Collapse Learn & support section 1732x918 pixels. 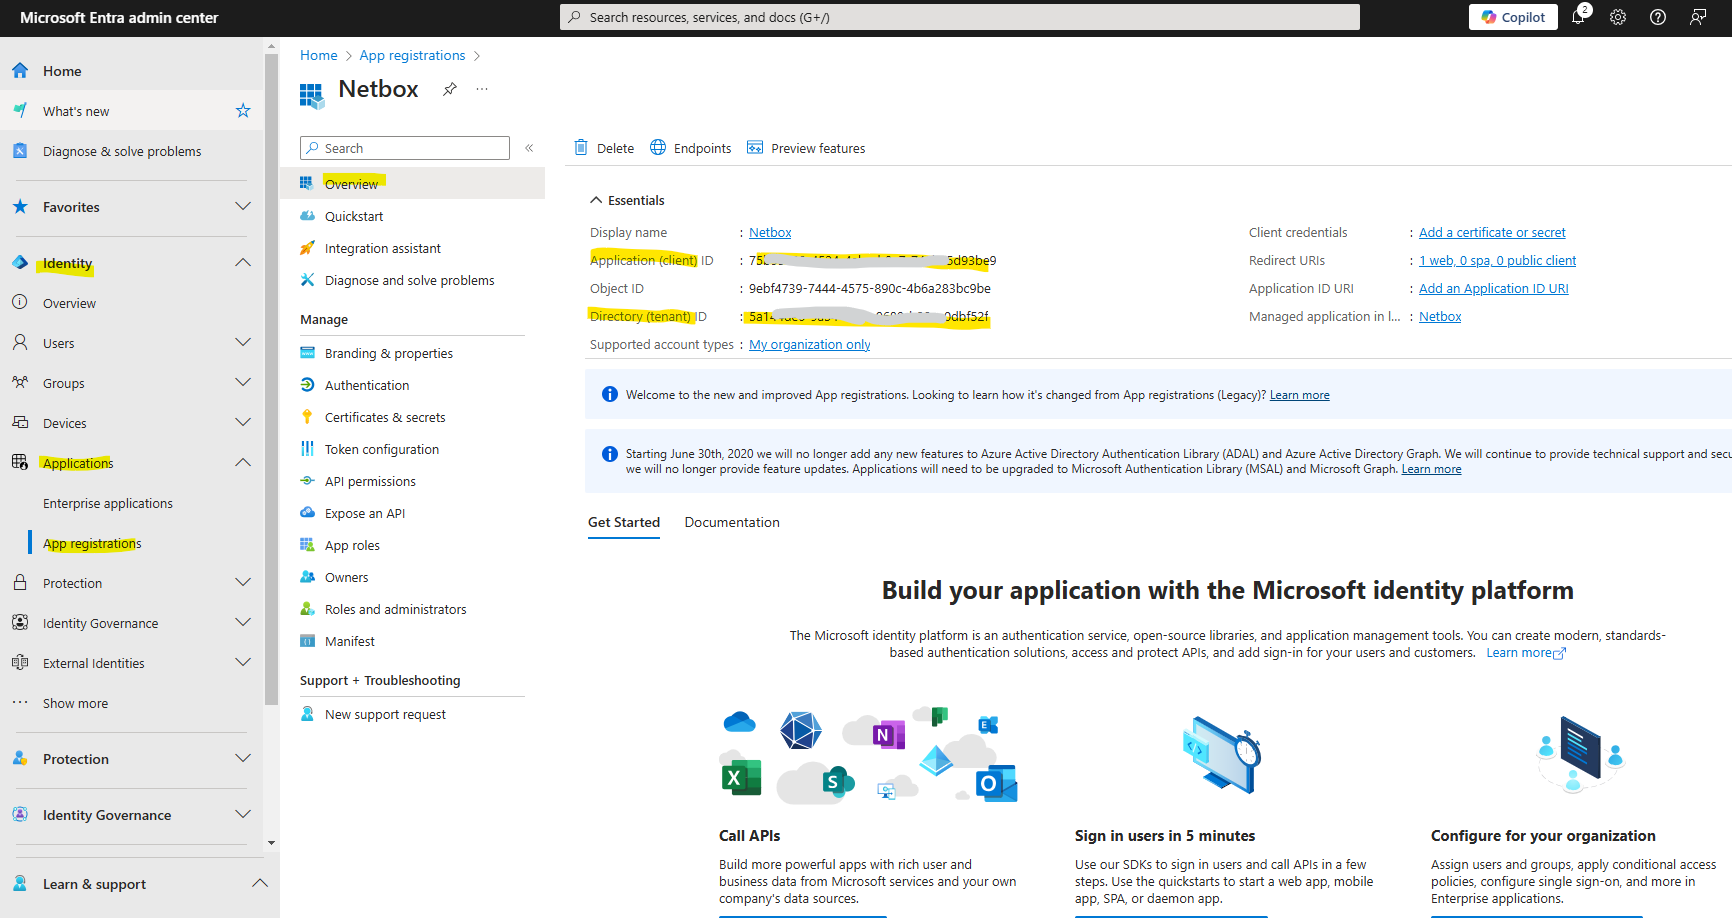tap(260, 883)
